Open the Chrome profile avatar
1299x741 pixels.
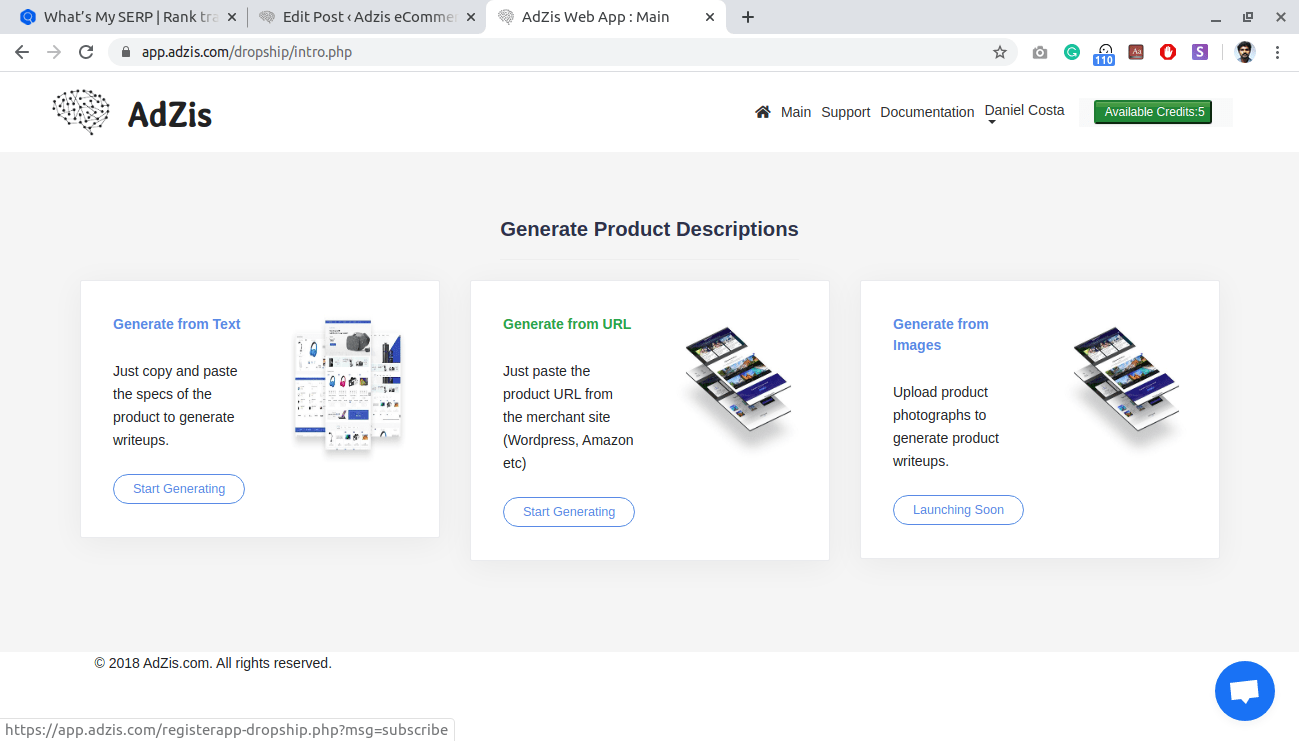tap(1244, 52)
